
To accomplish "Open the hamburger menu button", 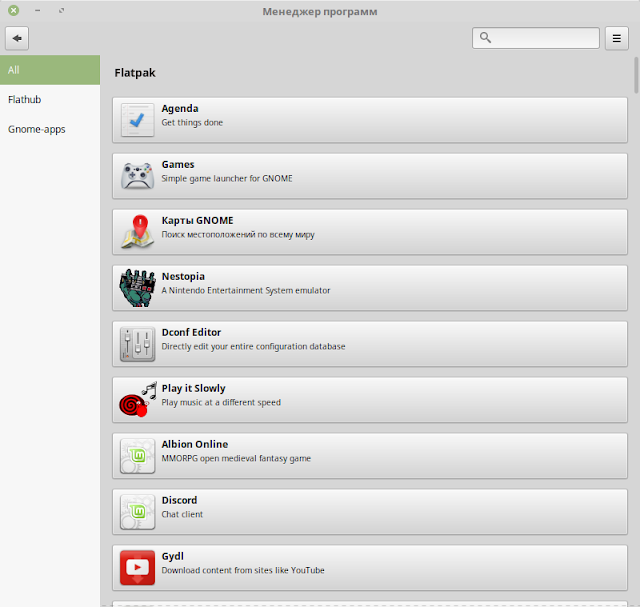I will [x=616, y=38].
